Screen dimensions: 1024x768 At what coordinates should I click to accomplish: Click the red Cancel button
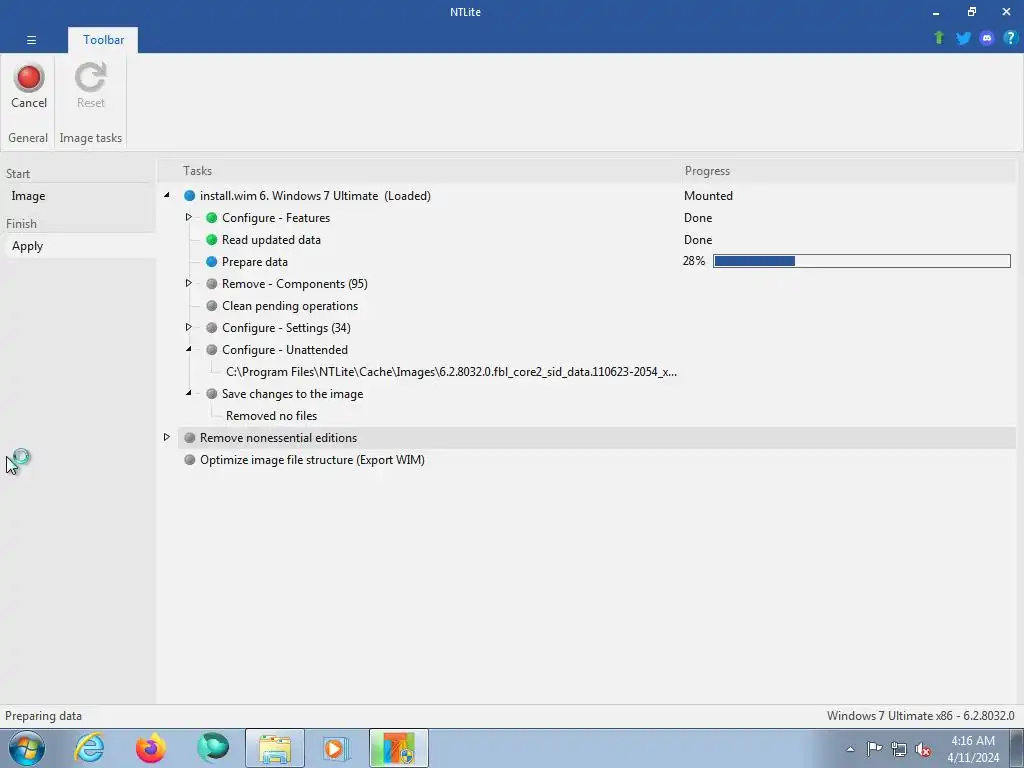[29, 86]
